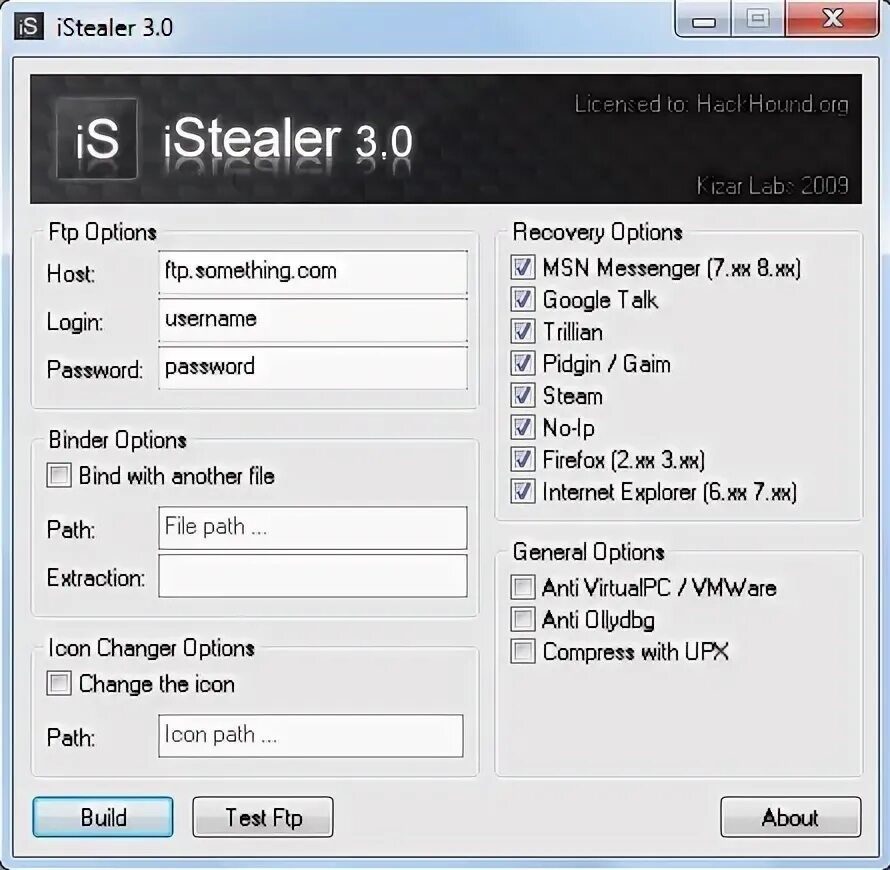This screenshot has width=890, height=870.
Task: Click the Login field containing username
Action: (x=313, y=320)
